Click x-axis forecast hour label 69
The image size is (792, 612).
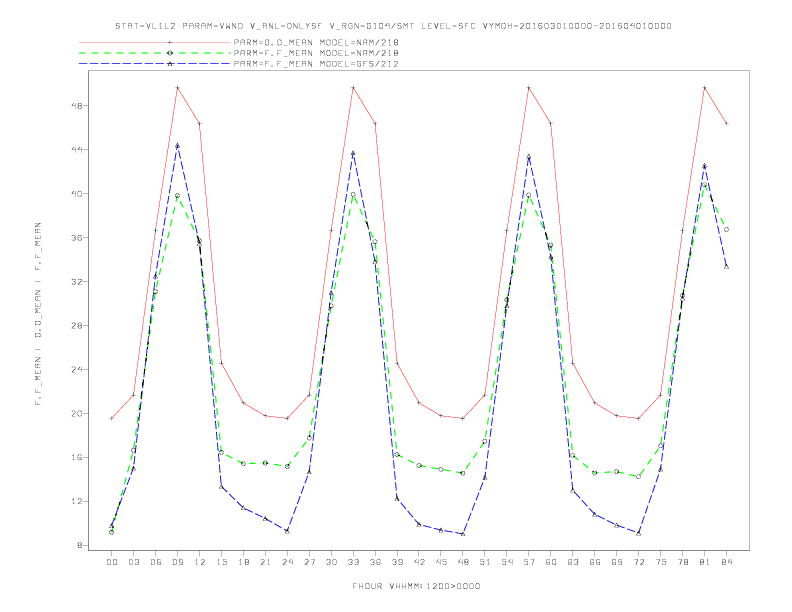pyautogui.click(x=617, y=562)
